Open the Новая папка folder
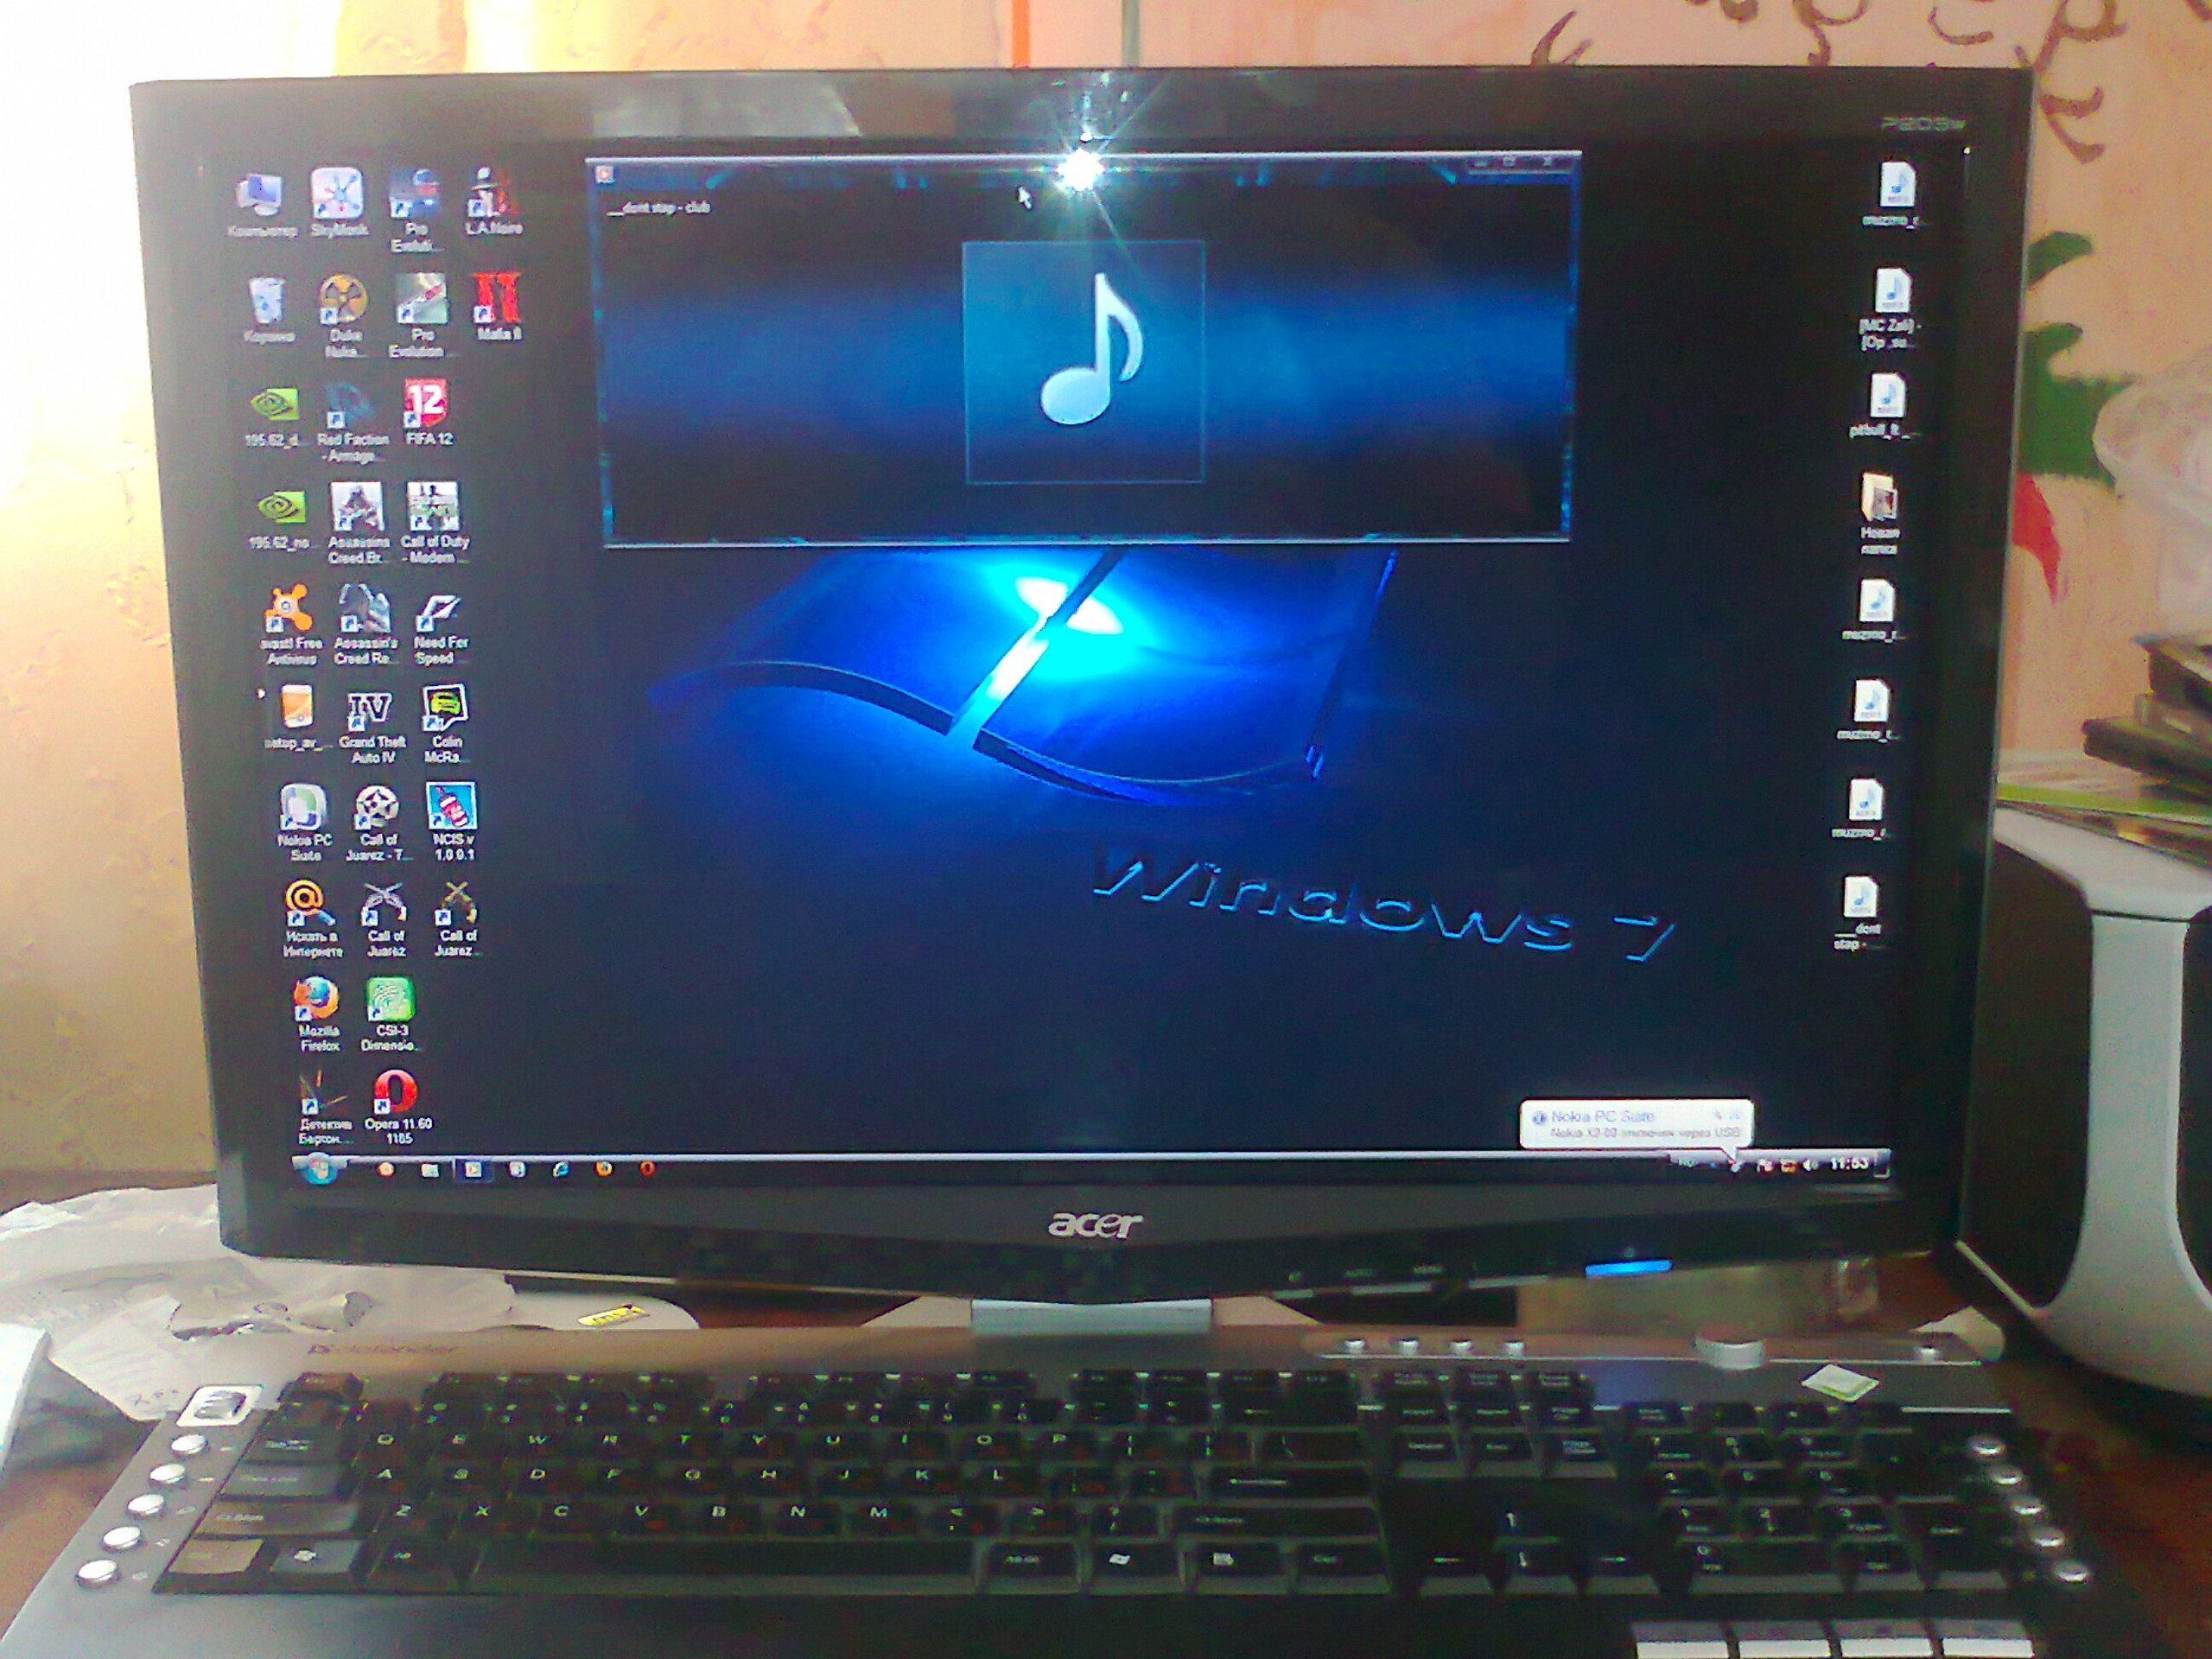 (1879, 513)
